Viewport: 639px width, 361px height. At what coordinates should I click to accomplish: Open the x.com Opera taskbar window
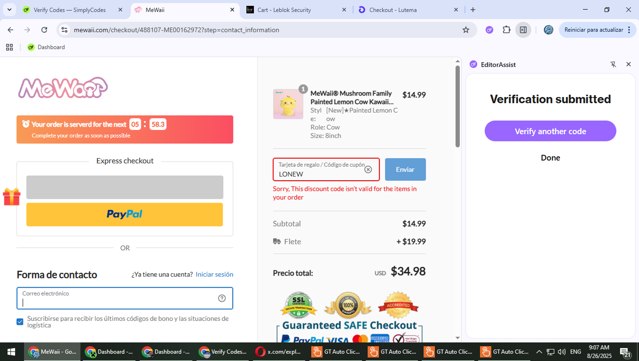(x=279, y=352)
